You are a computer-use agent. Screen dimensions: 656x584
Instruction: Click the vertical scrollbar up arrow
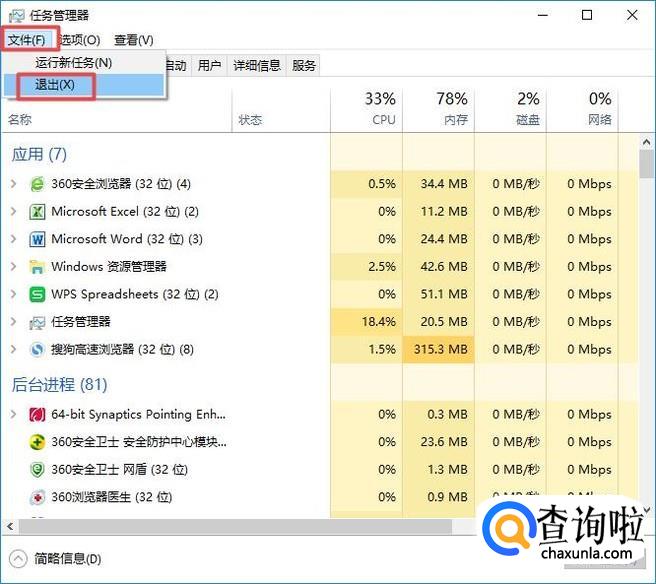click(647, 142)
